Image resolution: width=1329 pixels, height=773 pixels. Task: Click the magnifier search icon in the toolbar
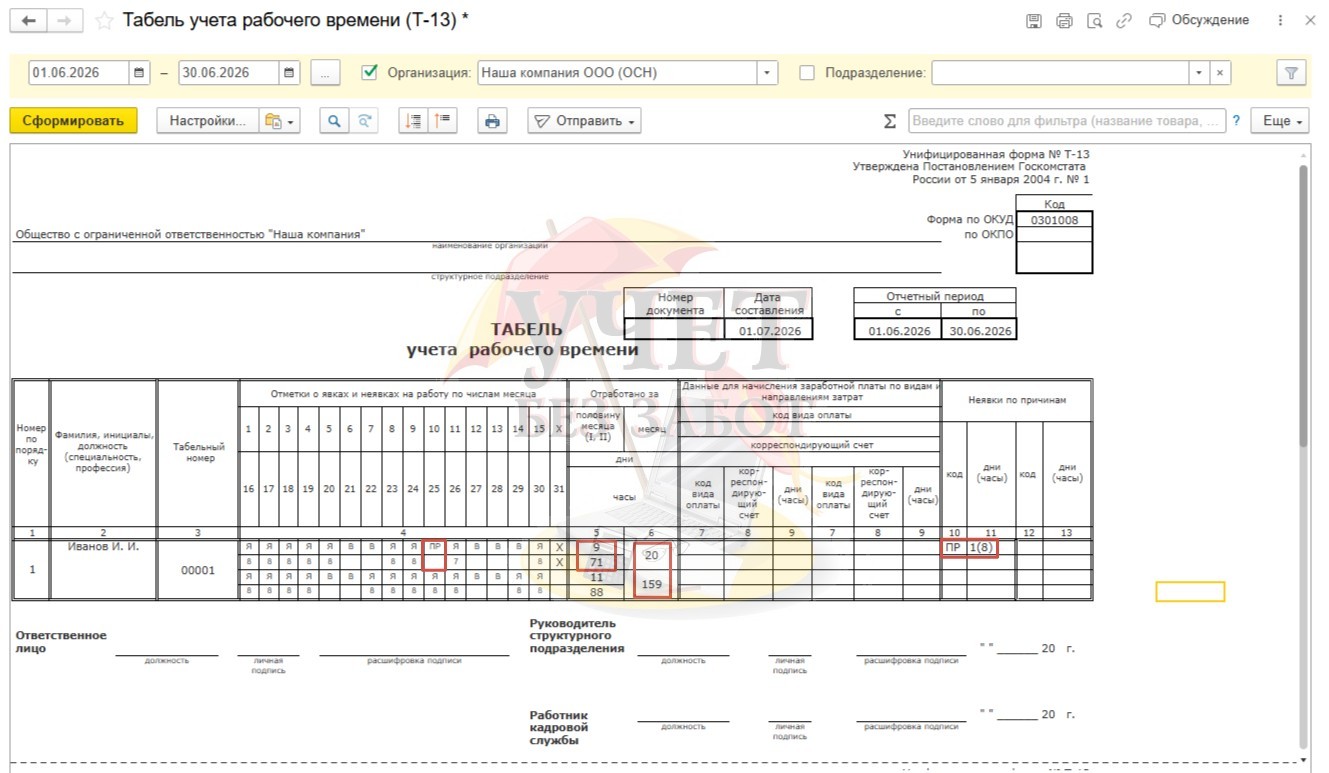coord(334,121)
